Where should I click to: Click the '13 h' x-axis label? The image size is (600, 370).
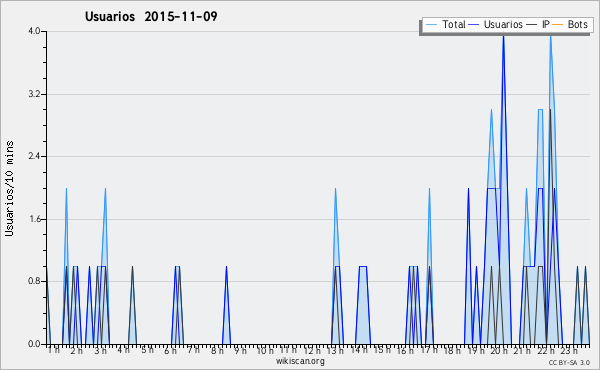pyautogui.click(x=335, y=351)
